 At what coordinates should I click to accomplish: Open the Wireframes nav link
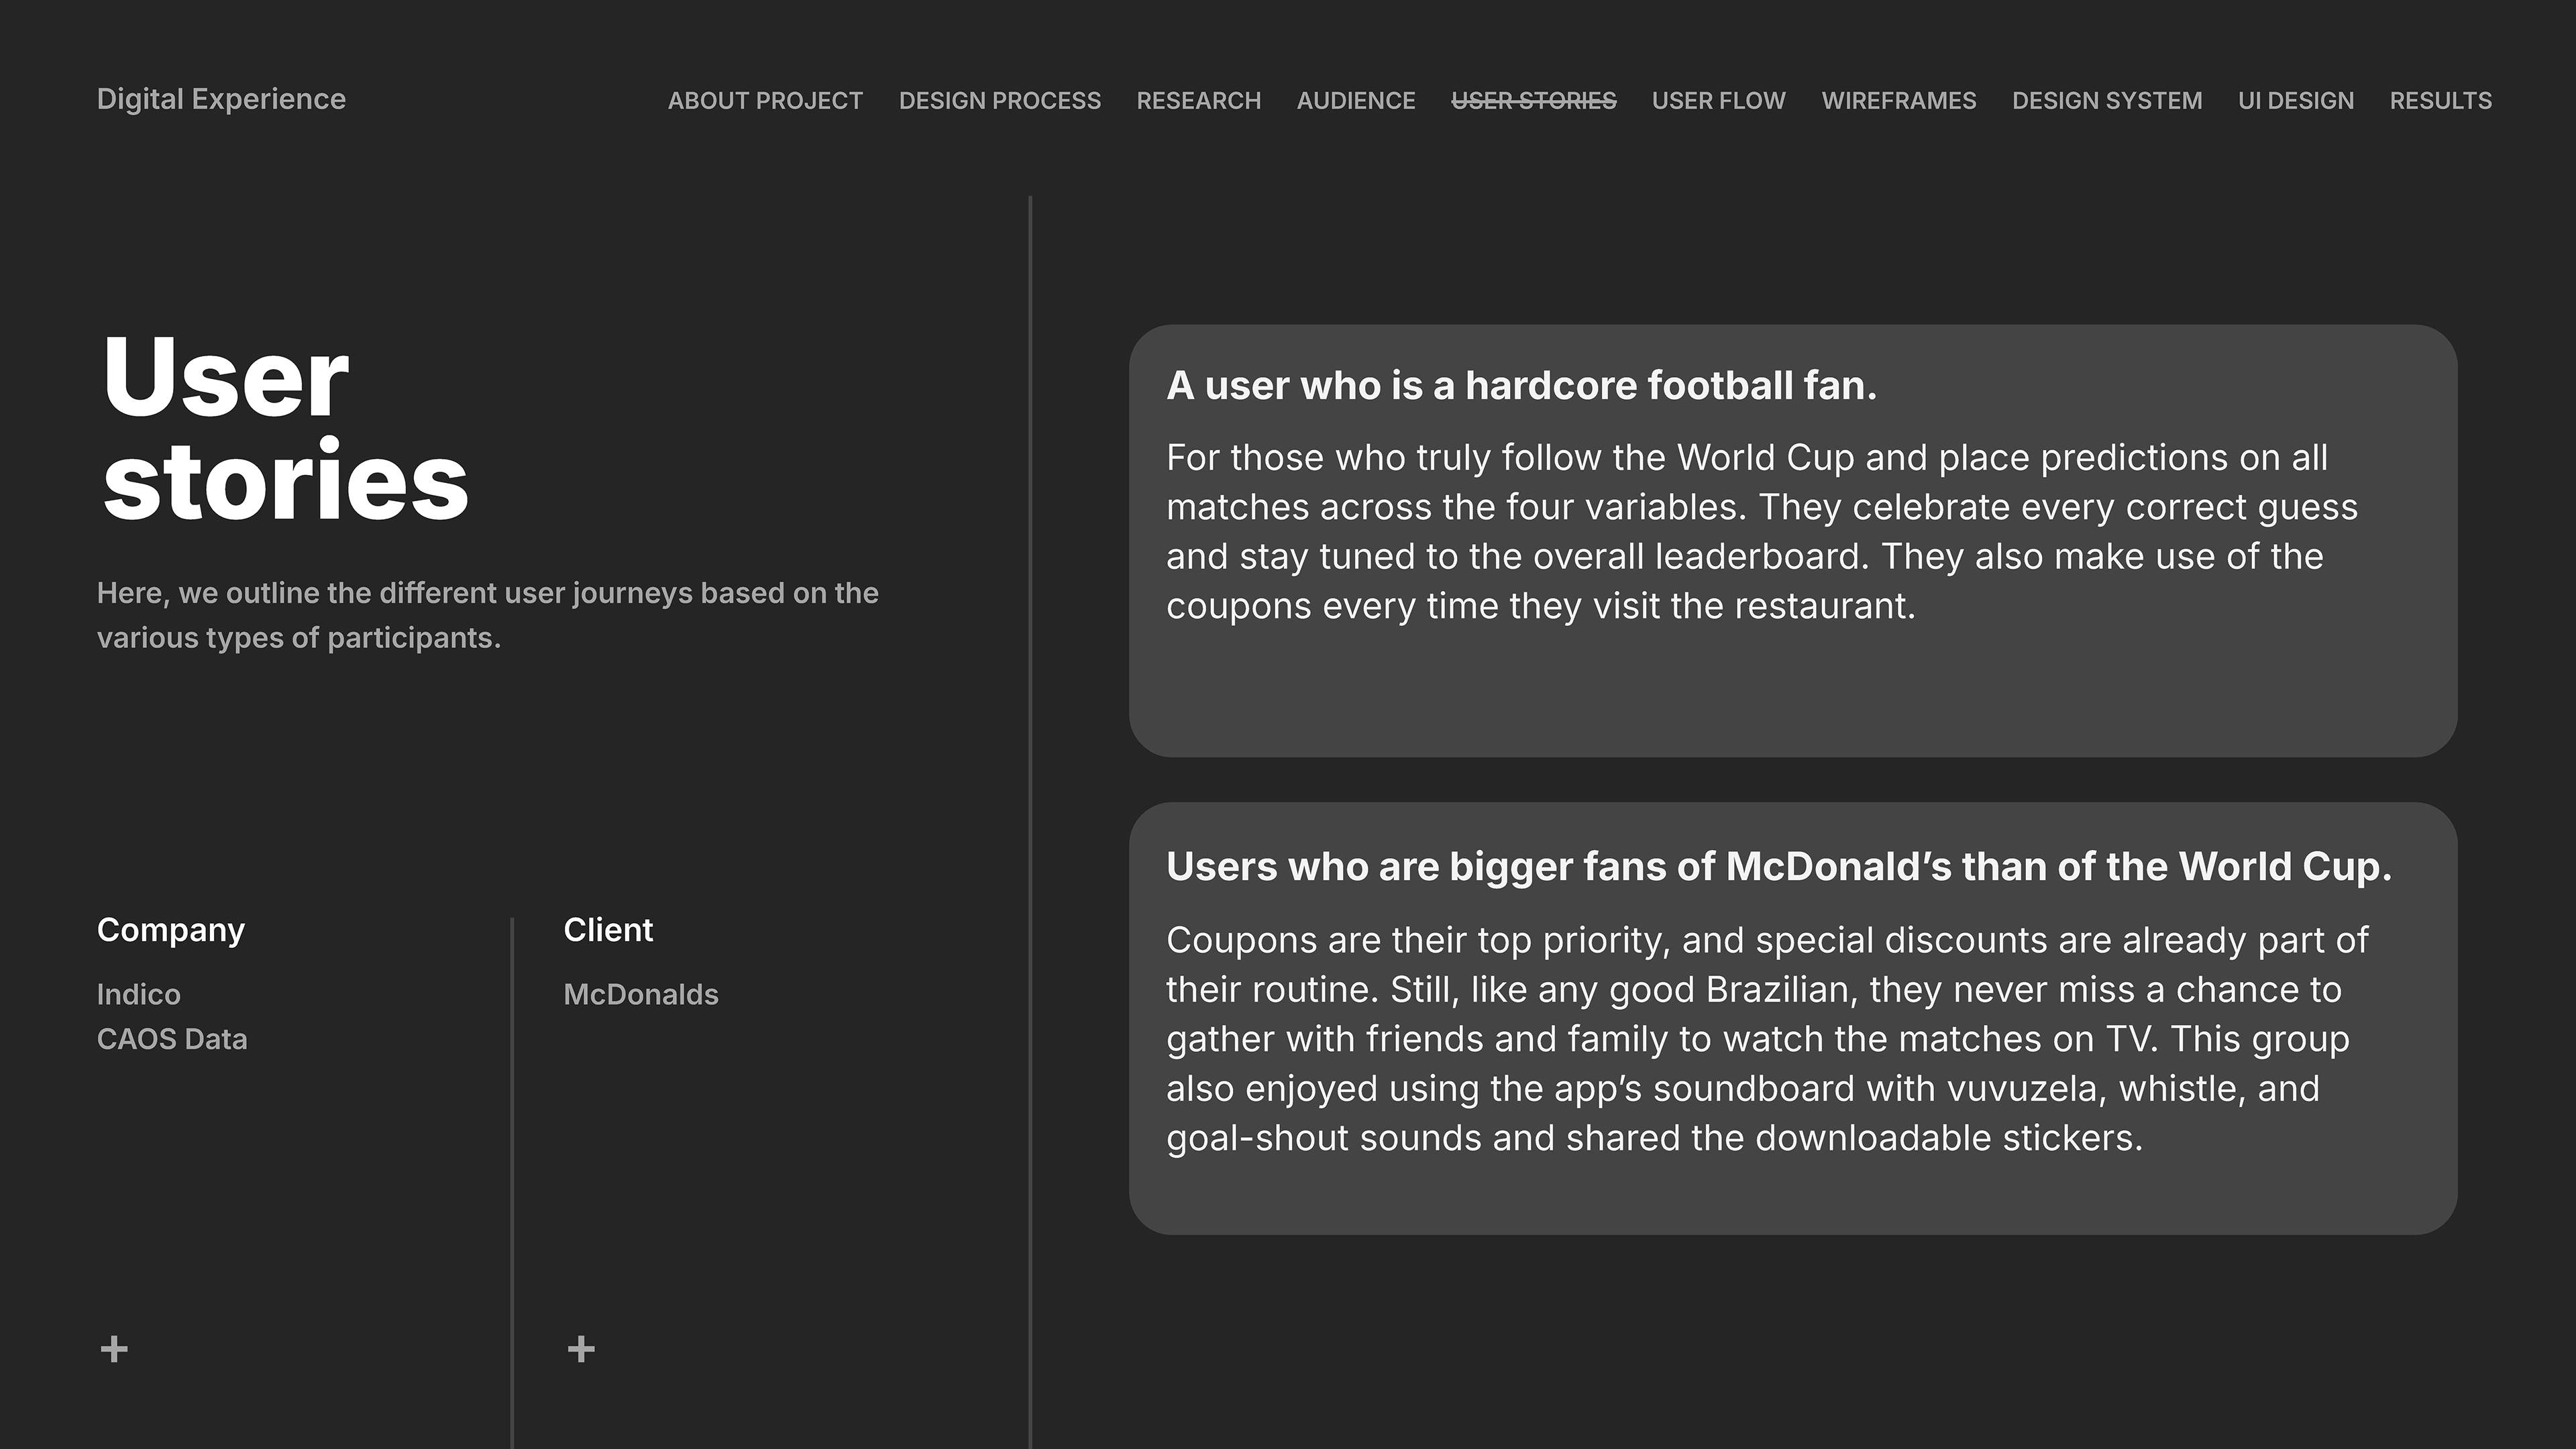point(1898,101)
